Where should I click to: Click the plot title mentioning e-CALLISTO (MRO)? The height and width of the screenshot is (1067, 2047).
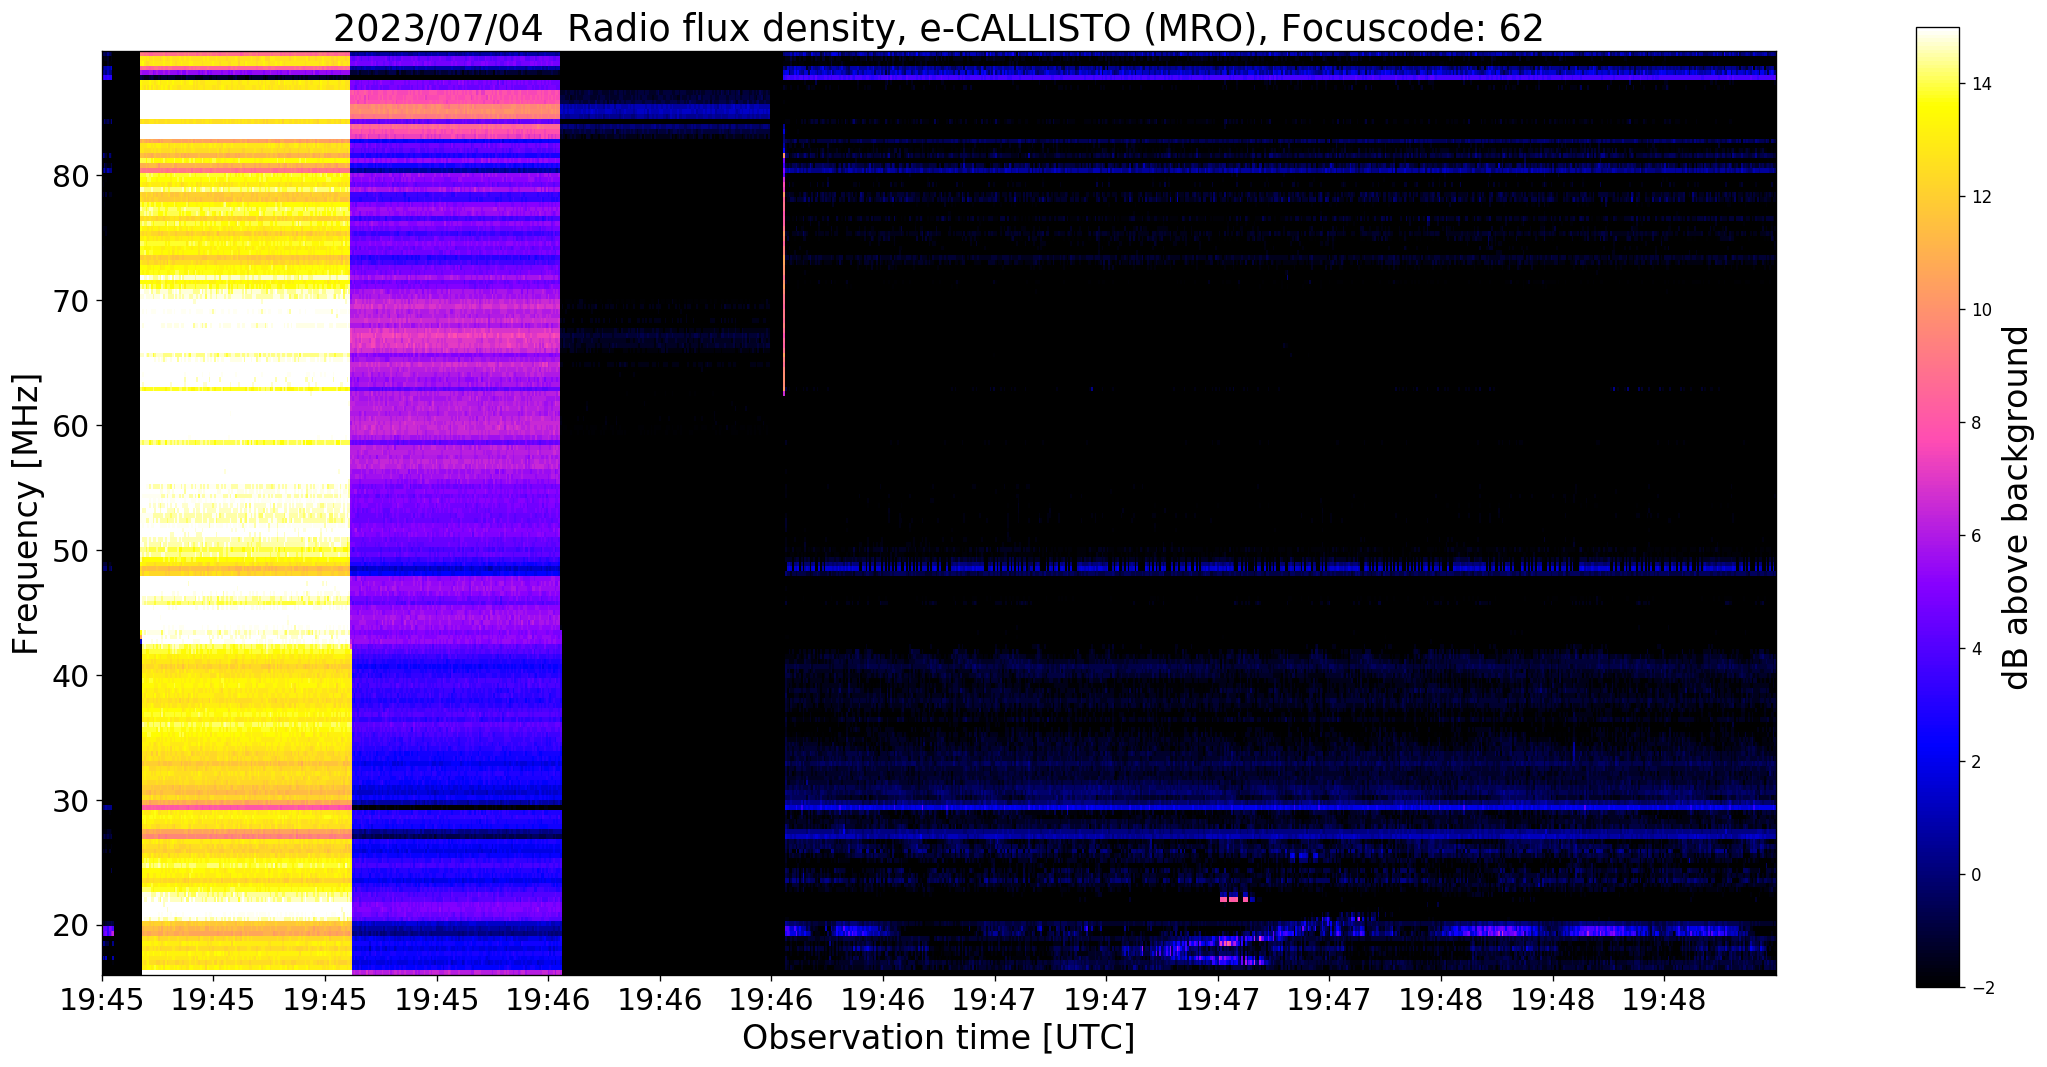(x=938, y=29)
